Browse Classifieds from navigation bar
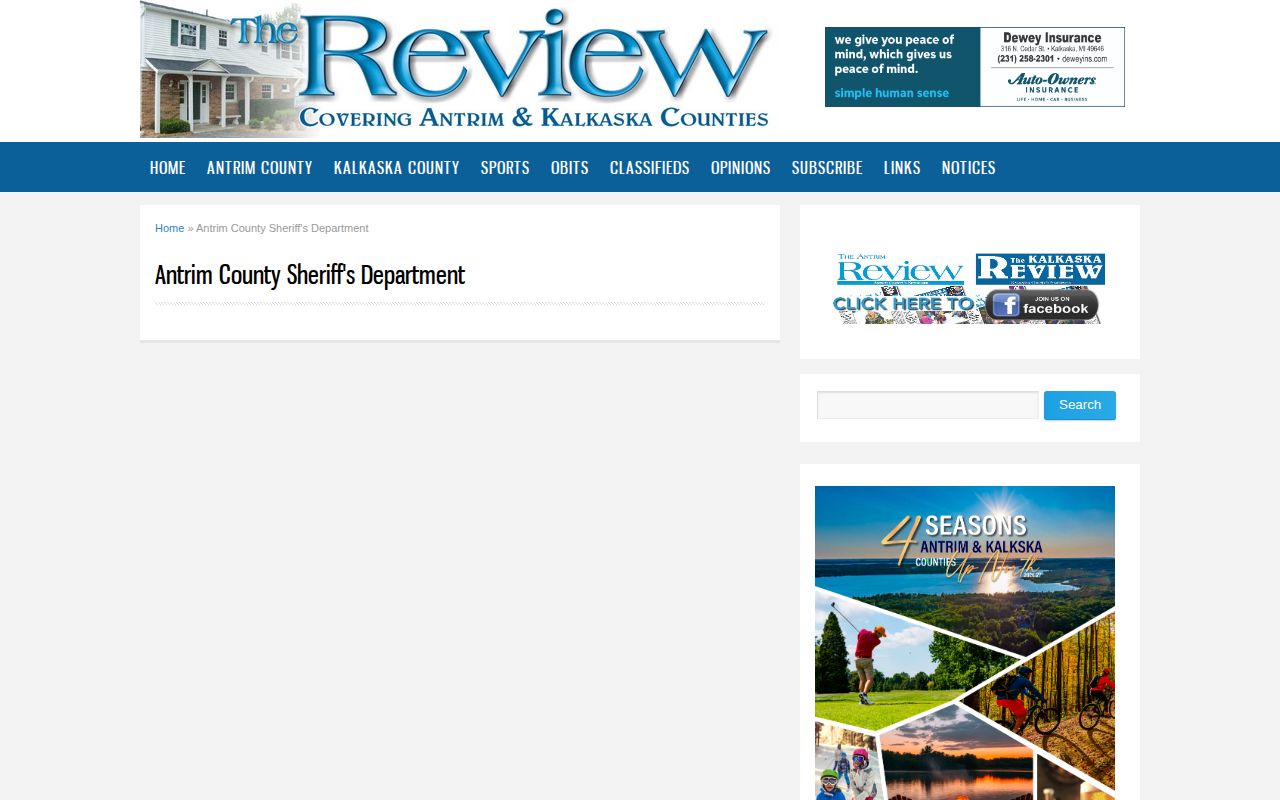 click(x=650, y=167)
